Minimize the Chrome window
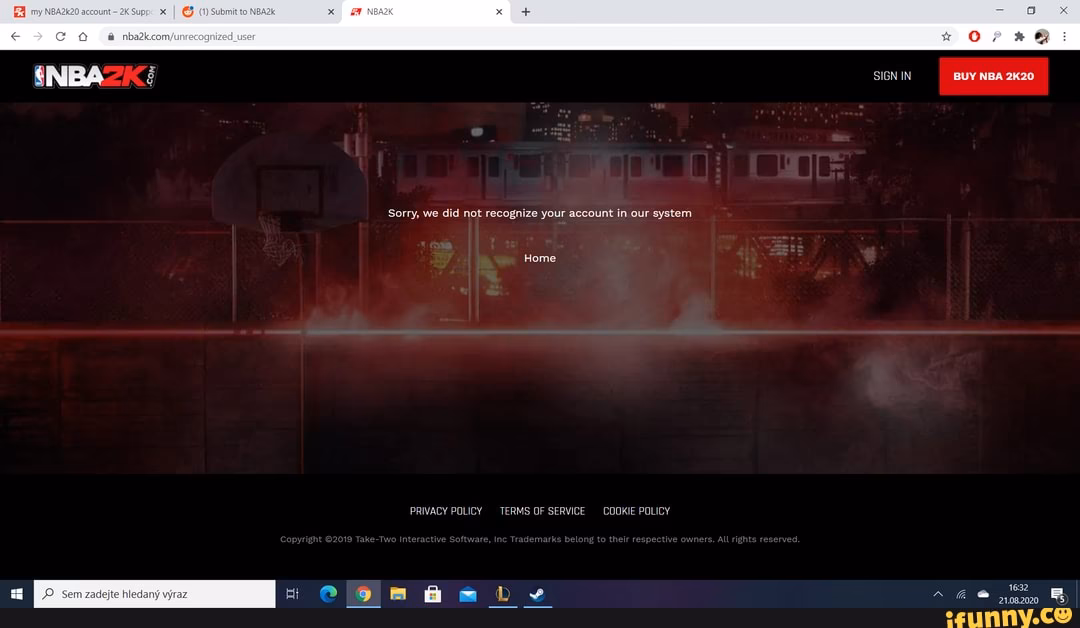 pyautogui.click(x=999, y=10)
